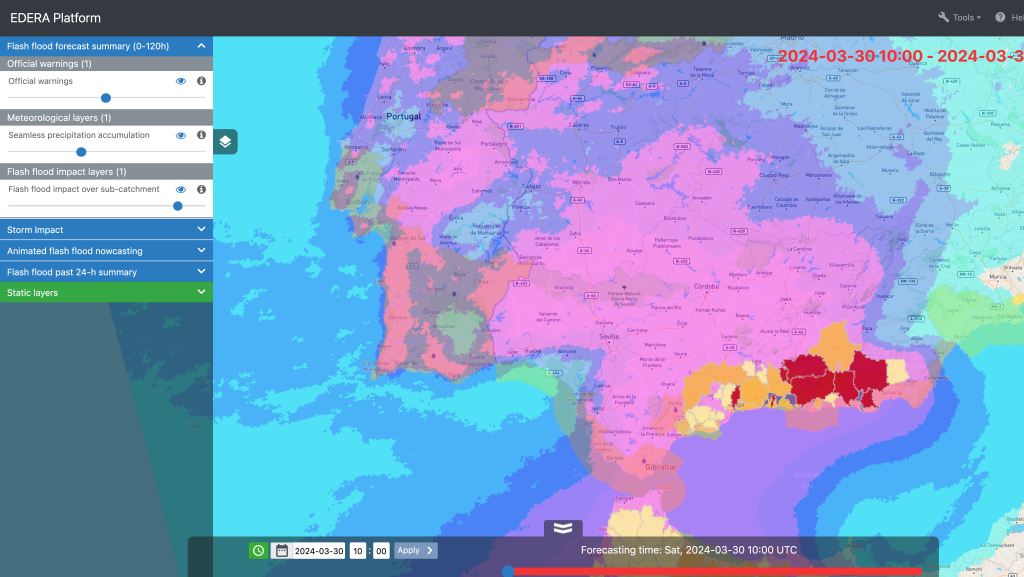Click the hour input field

point(357,550)
